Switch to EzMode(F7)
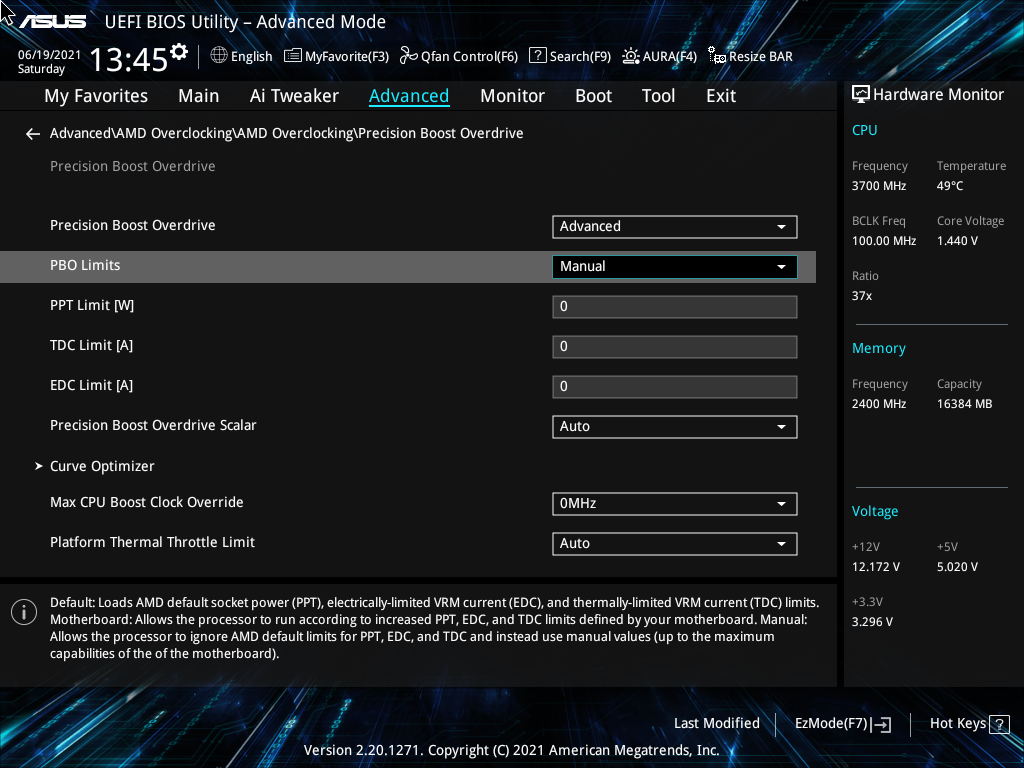This screenshot has width=1024, height=768. [x=842, y=724]
